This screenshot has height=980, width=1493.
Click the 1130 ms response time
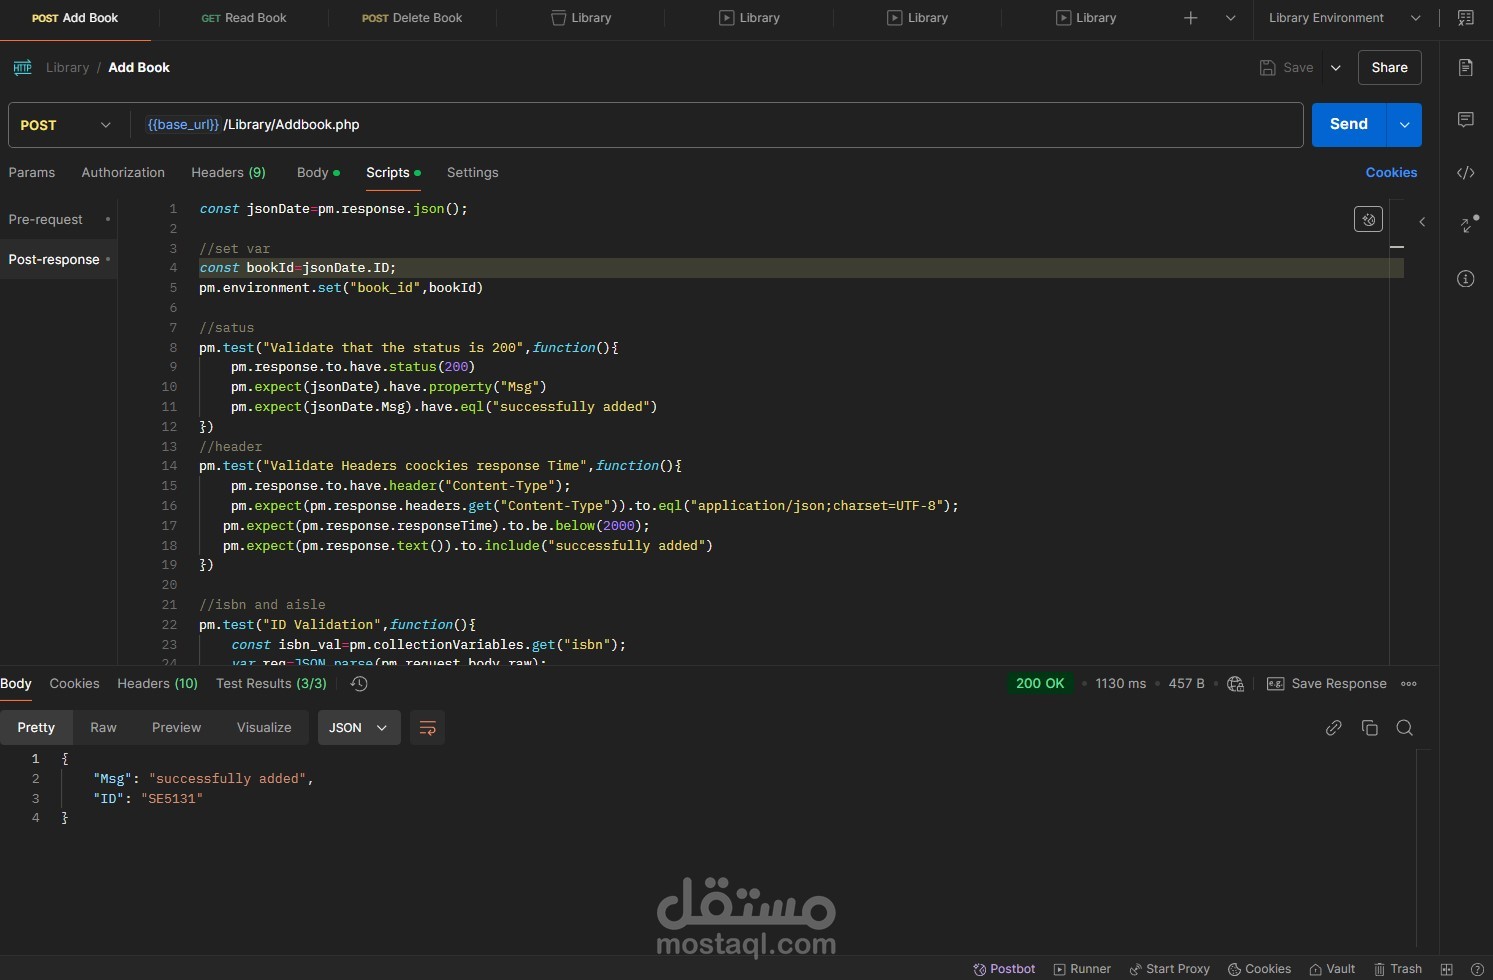[x=1120, y=684]
